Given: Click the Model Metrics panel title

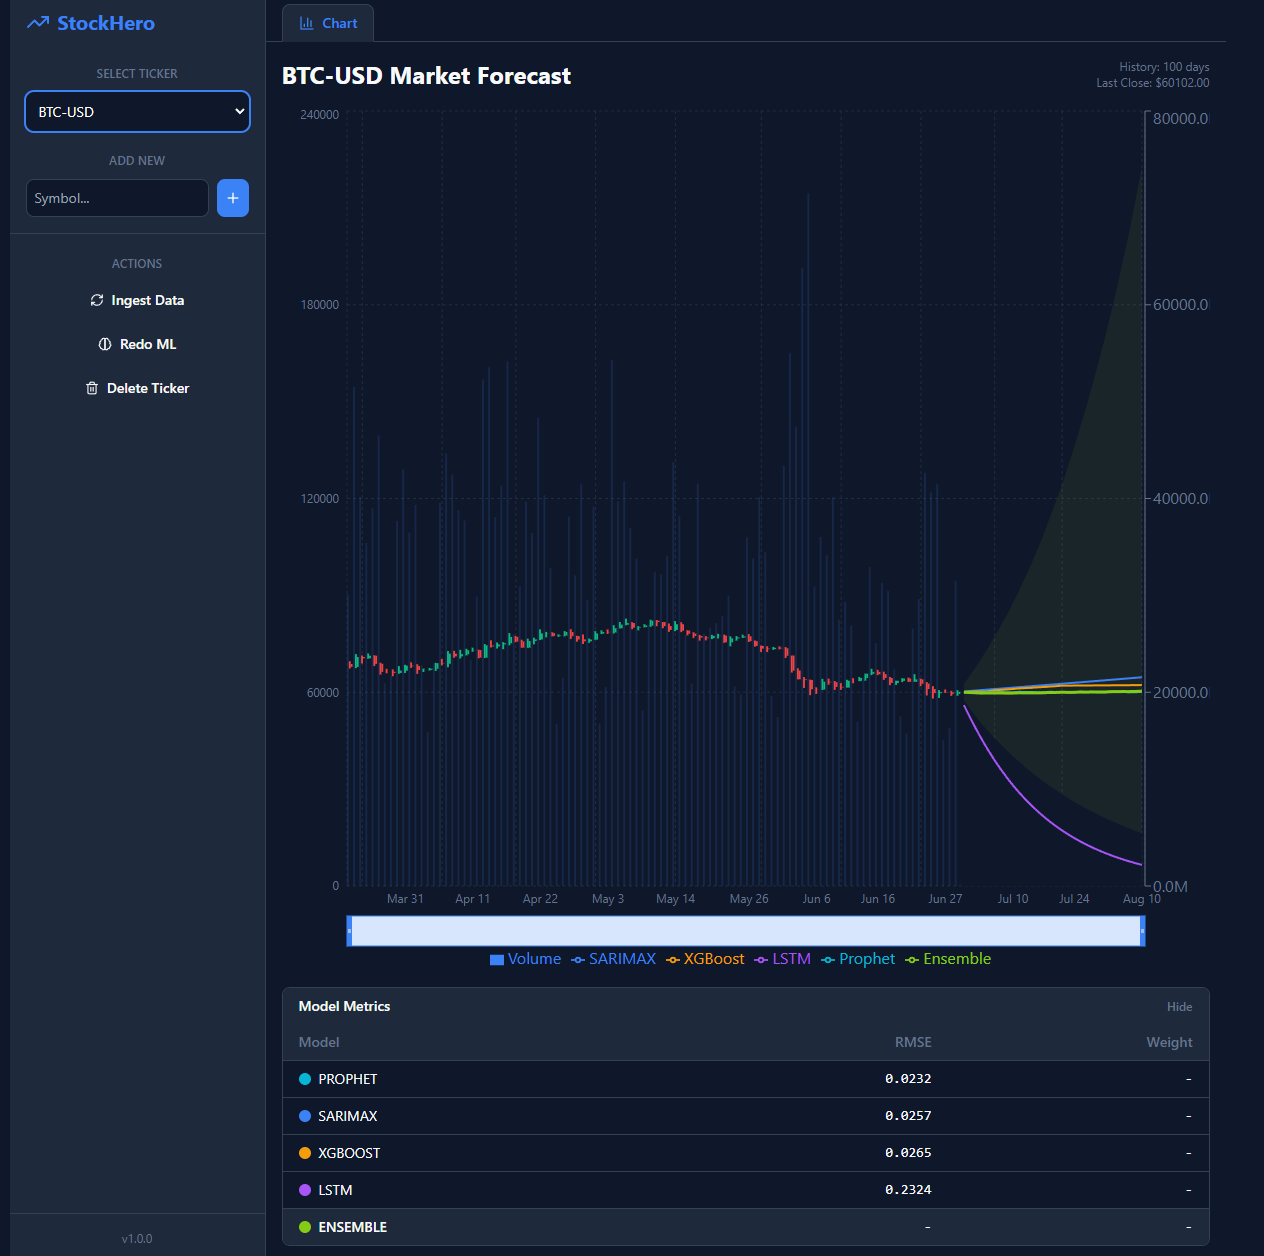Looking at the screenshot, I should click(x=344, y=1006).
